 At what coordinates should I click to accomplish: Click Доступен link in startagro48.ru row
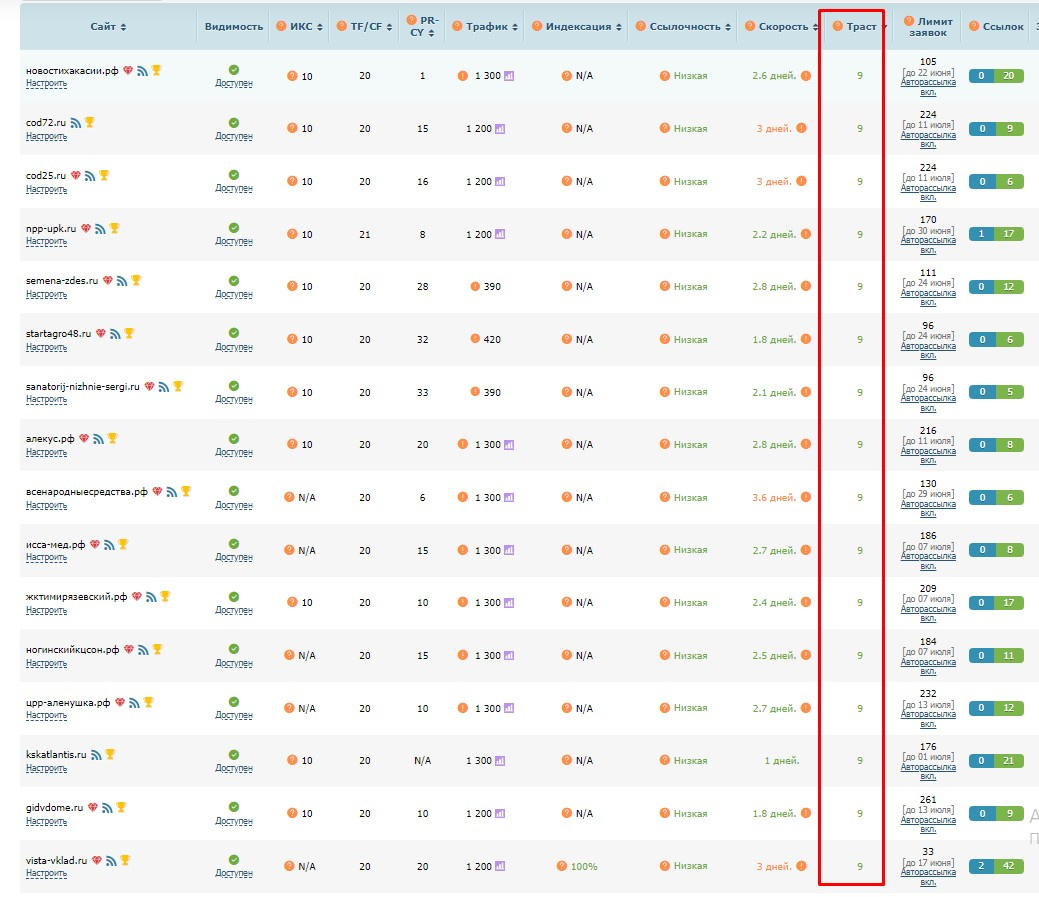(234, 346)
